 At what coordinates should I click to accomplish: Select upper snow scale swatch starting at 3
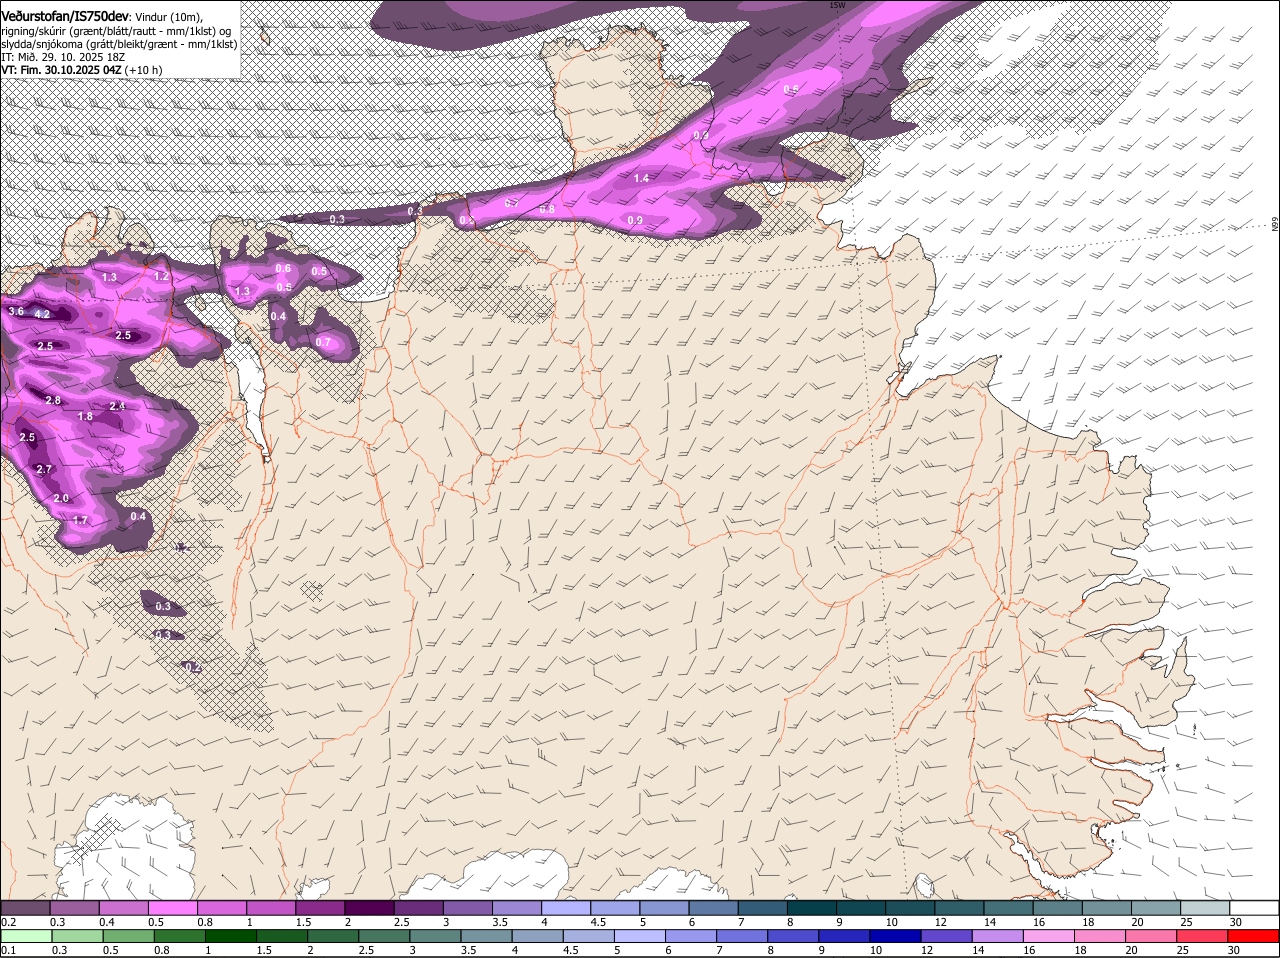pos(468,907)
